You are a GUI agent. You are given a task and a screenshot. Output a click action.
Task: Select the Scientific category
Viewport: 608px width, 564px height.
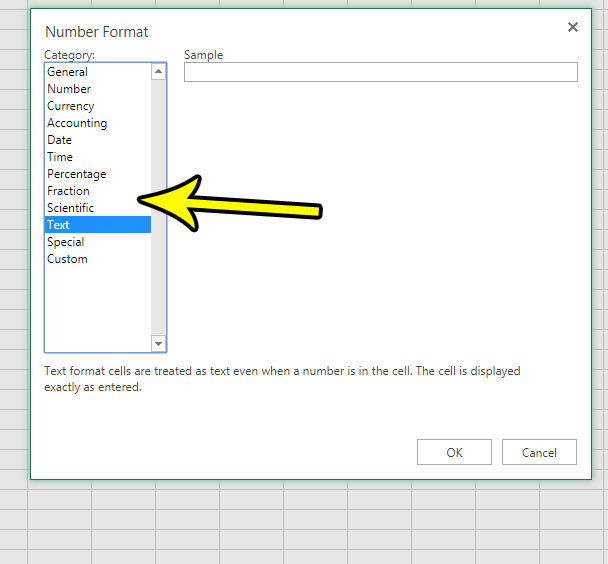[x=98, y=208]
